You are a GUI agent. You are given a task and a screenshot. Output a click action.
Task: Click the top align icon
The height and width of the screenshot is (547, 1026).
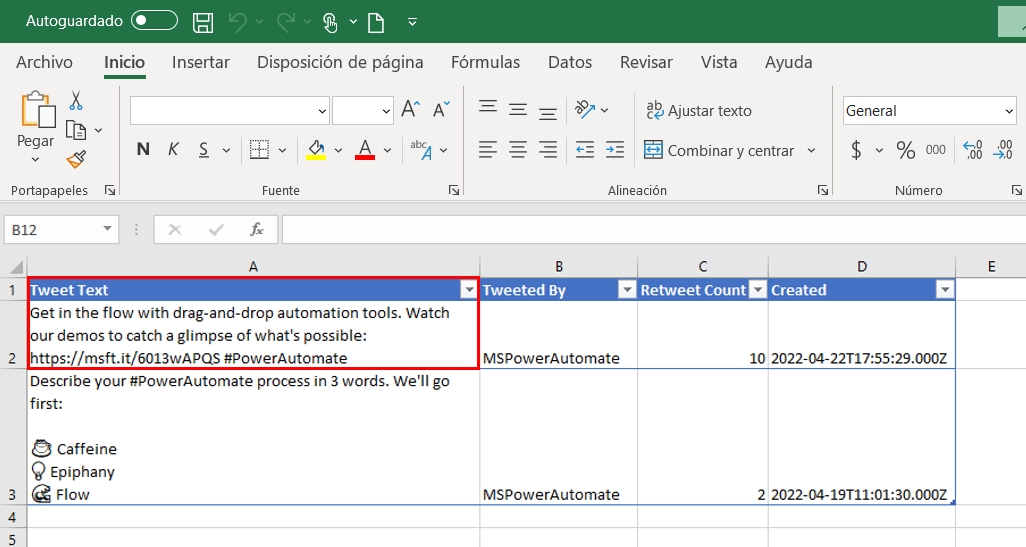(x=487, y=106)
